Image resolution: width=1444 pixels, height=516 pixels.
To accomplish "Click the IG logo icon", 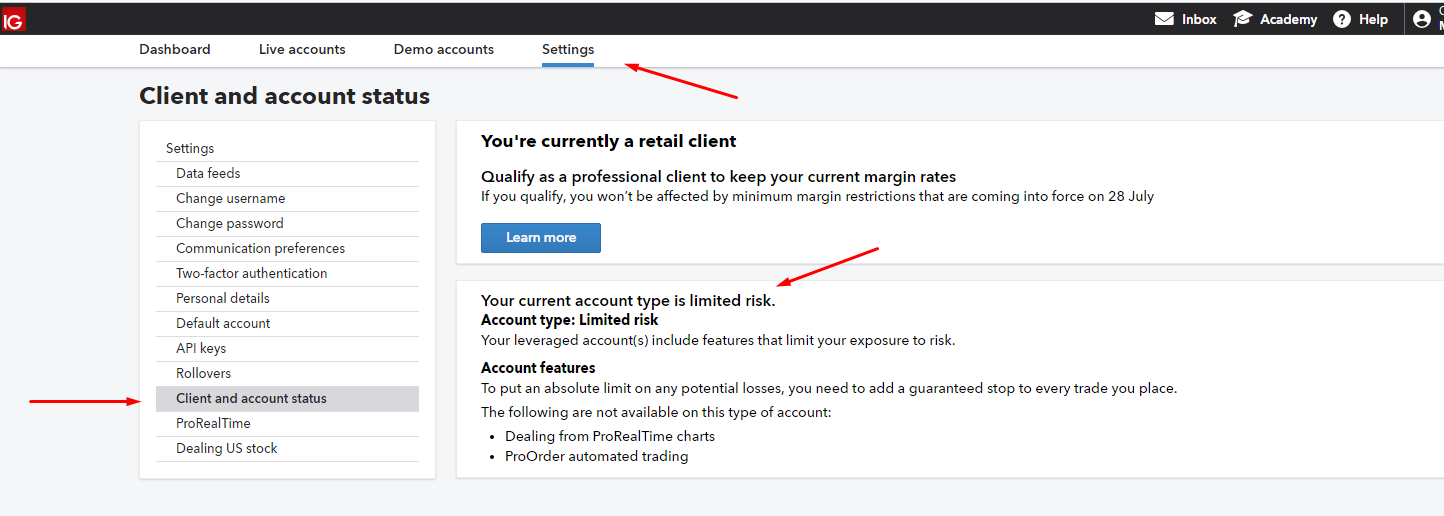I will tap(13, 20).
